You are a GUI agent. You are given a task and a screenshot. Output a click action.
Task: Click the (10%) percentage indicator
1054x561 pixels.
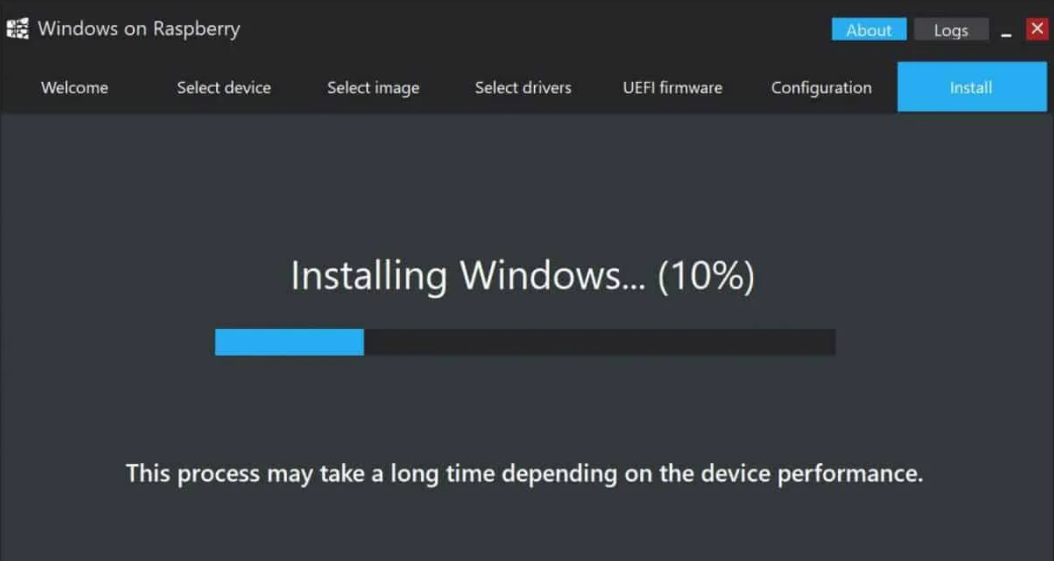click(705, 276)
